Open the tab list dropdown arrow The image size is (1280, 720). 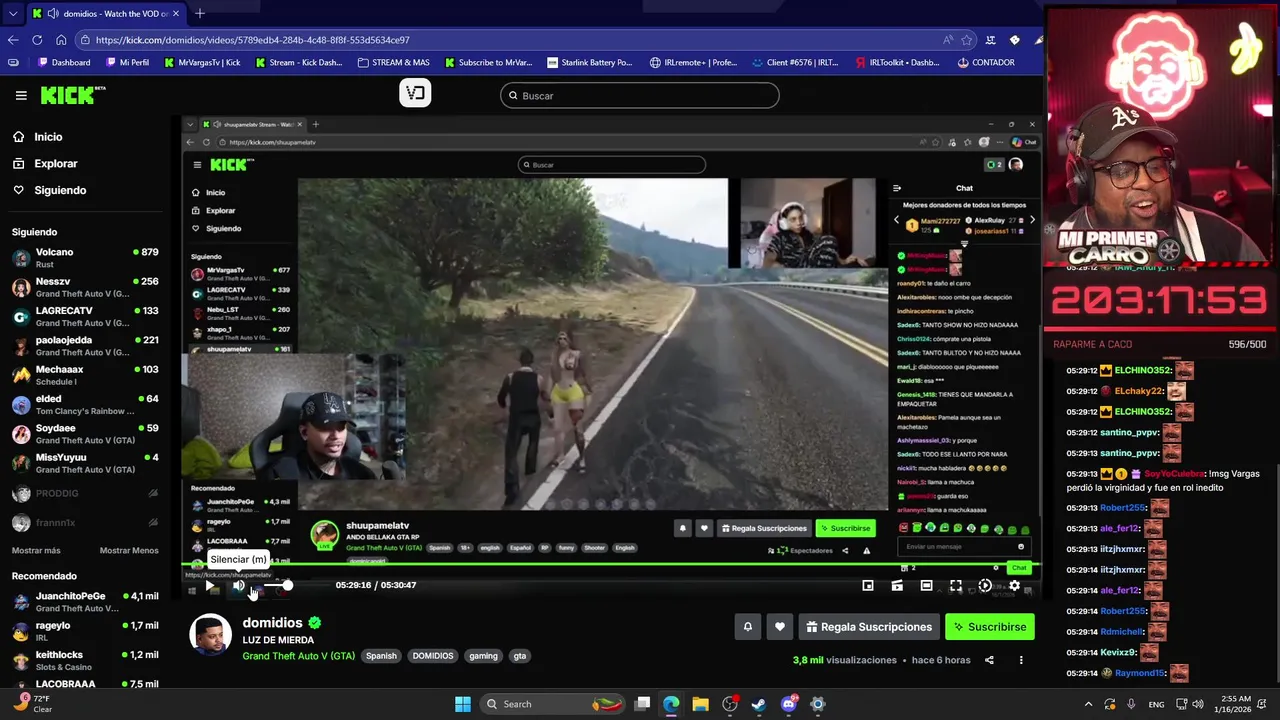coord(12,14)
